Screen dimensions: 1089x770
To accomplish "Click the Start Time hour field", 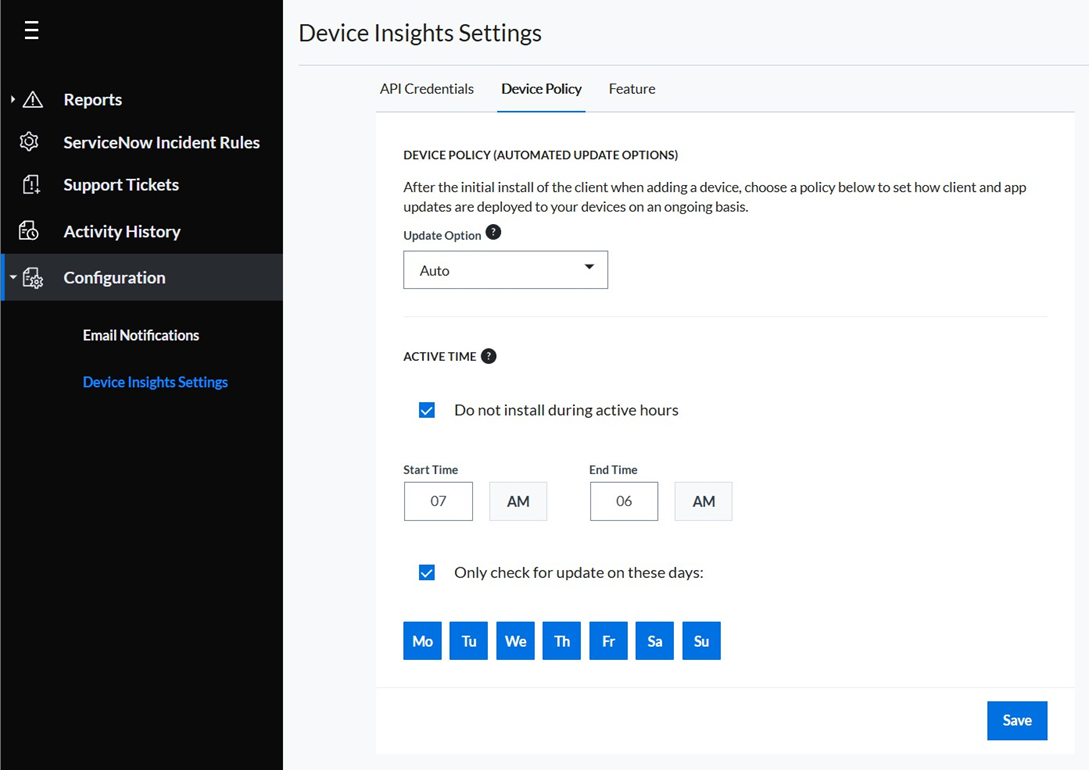I will point(438,501).
